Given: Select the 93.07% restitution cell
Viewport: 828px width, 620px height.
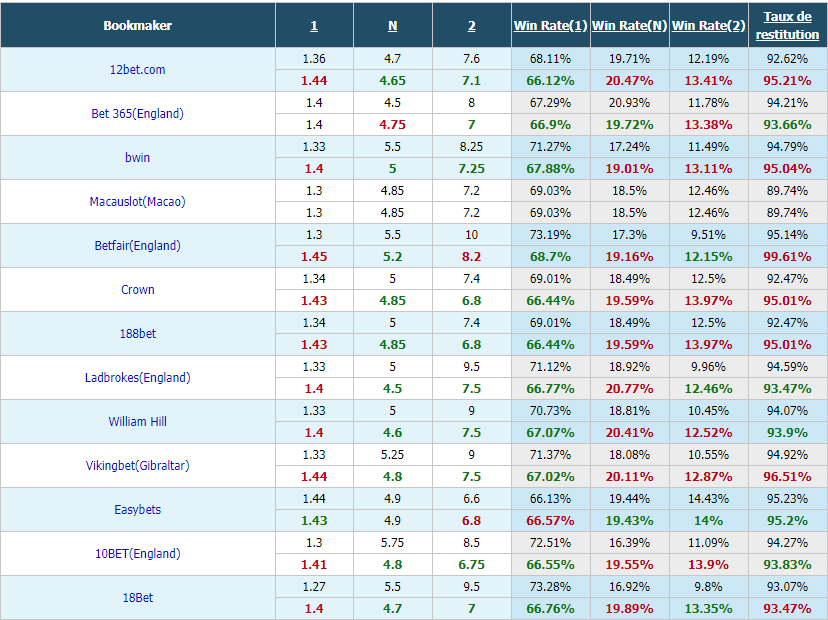Looking at the screenshot, I should [787, 587].
